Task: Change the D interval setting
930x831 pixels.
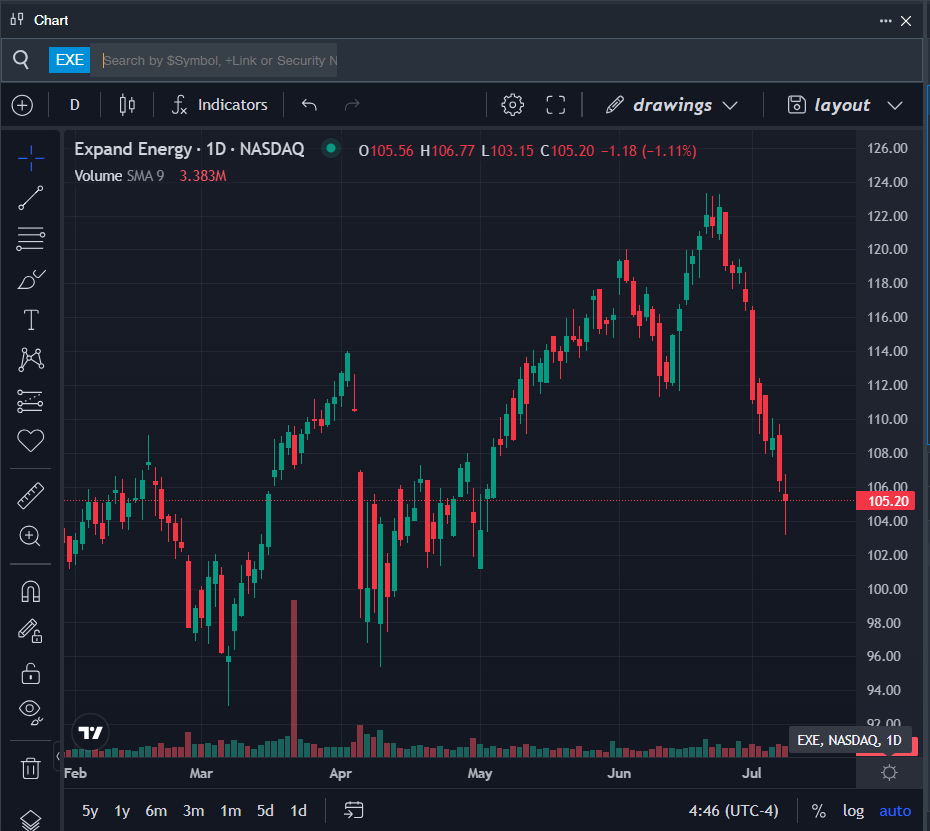Action: (x=75, y=105)
